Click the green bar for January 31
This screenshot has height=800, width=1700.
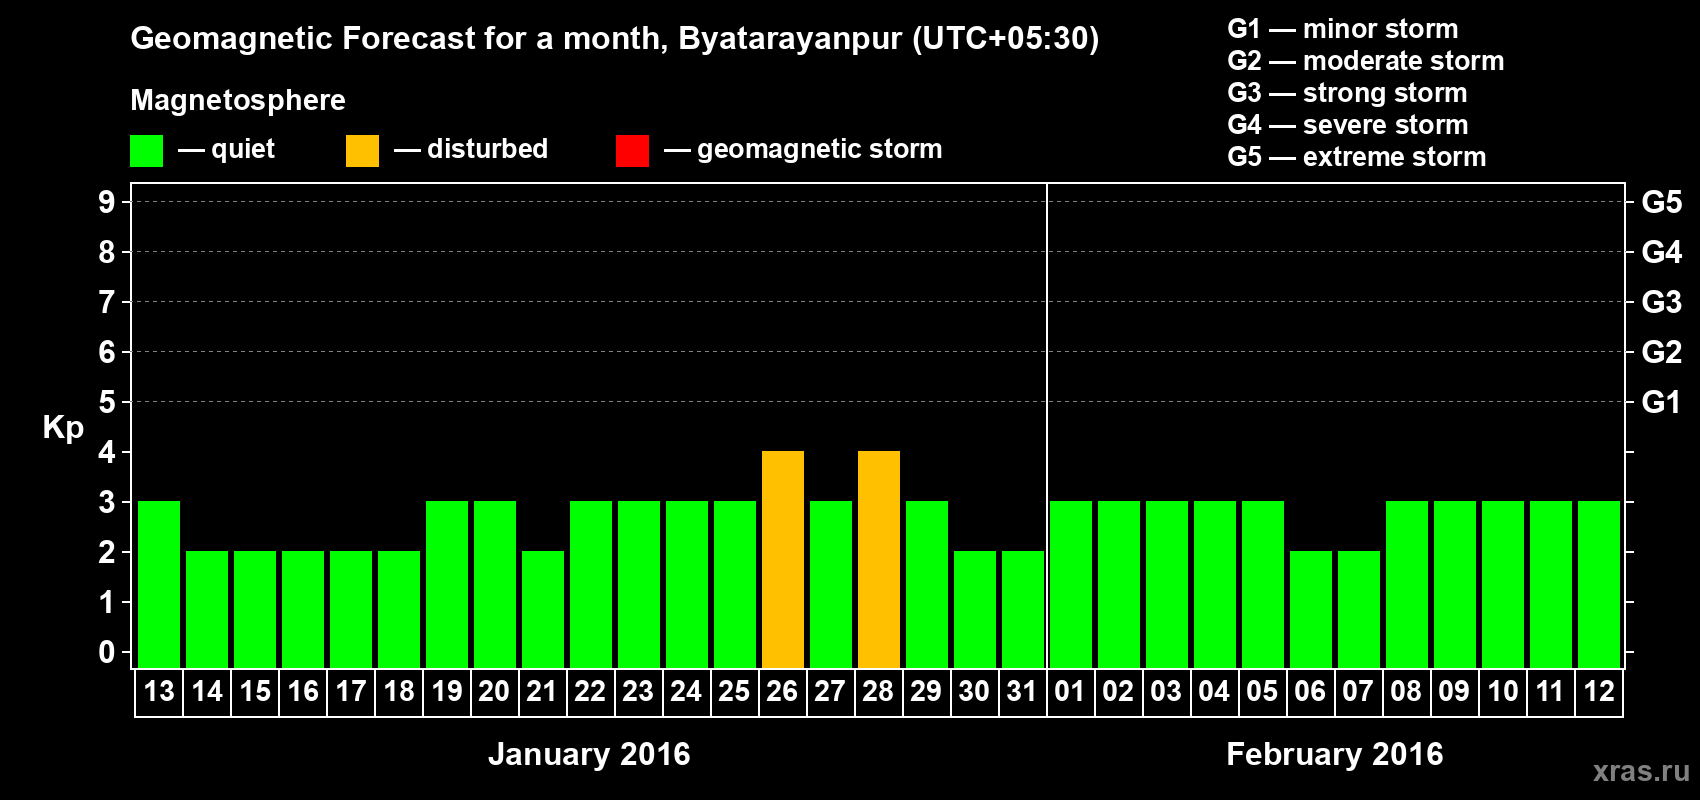(x=1023, y=610)
